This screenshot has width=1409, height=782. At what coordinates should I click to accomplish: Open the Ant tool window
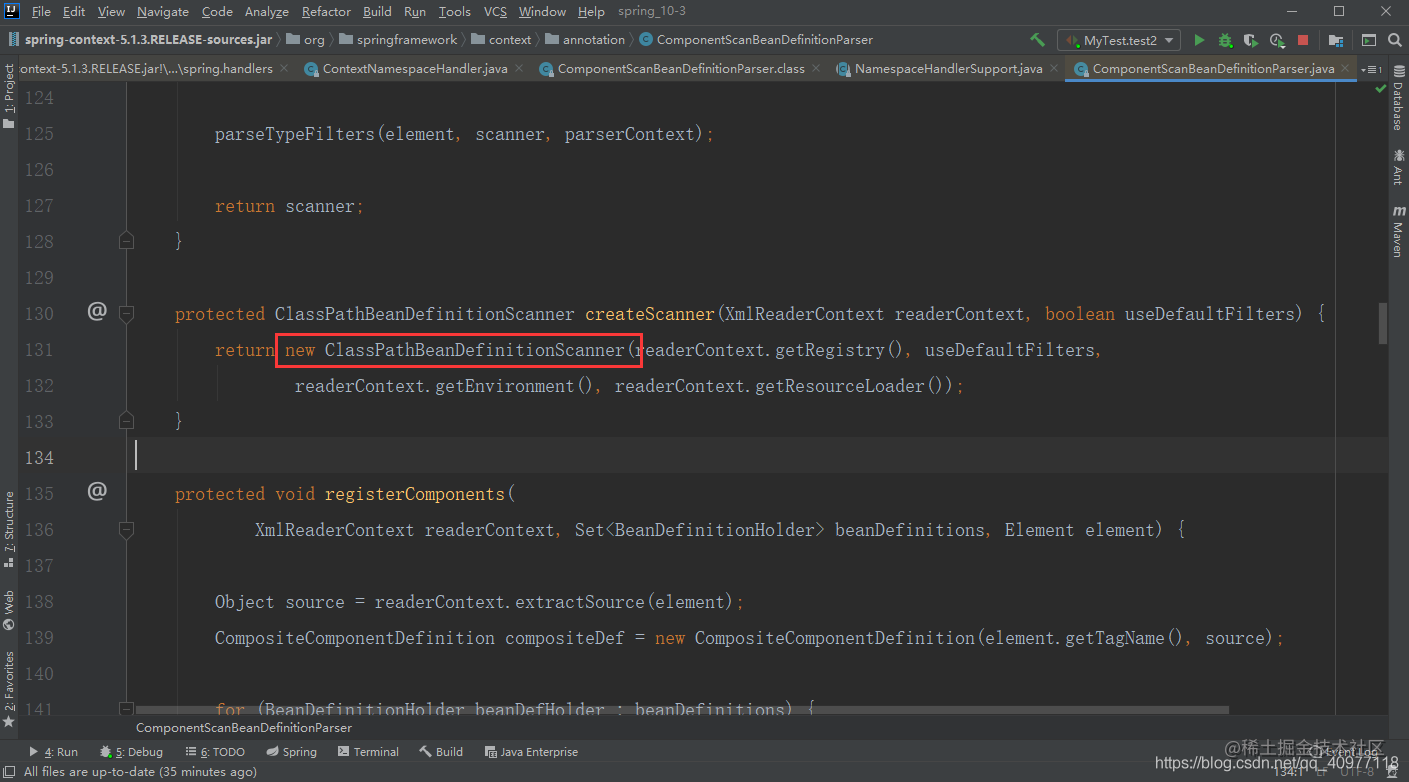(1398, 168)
